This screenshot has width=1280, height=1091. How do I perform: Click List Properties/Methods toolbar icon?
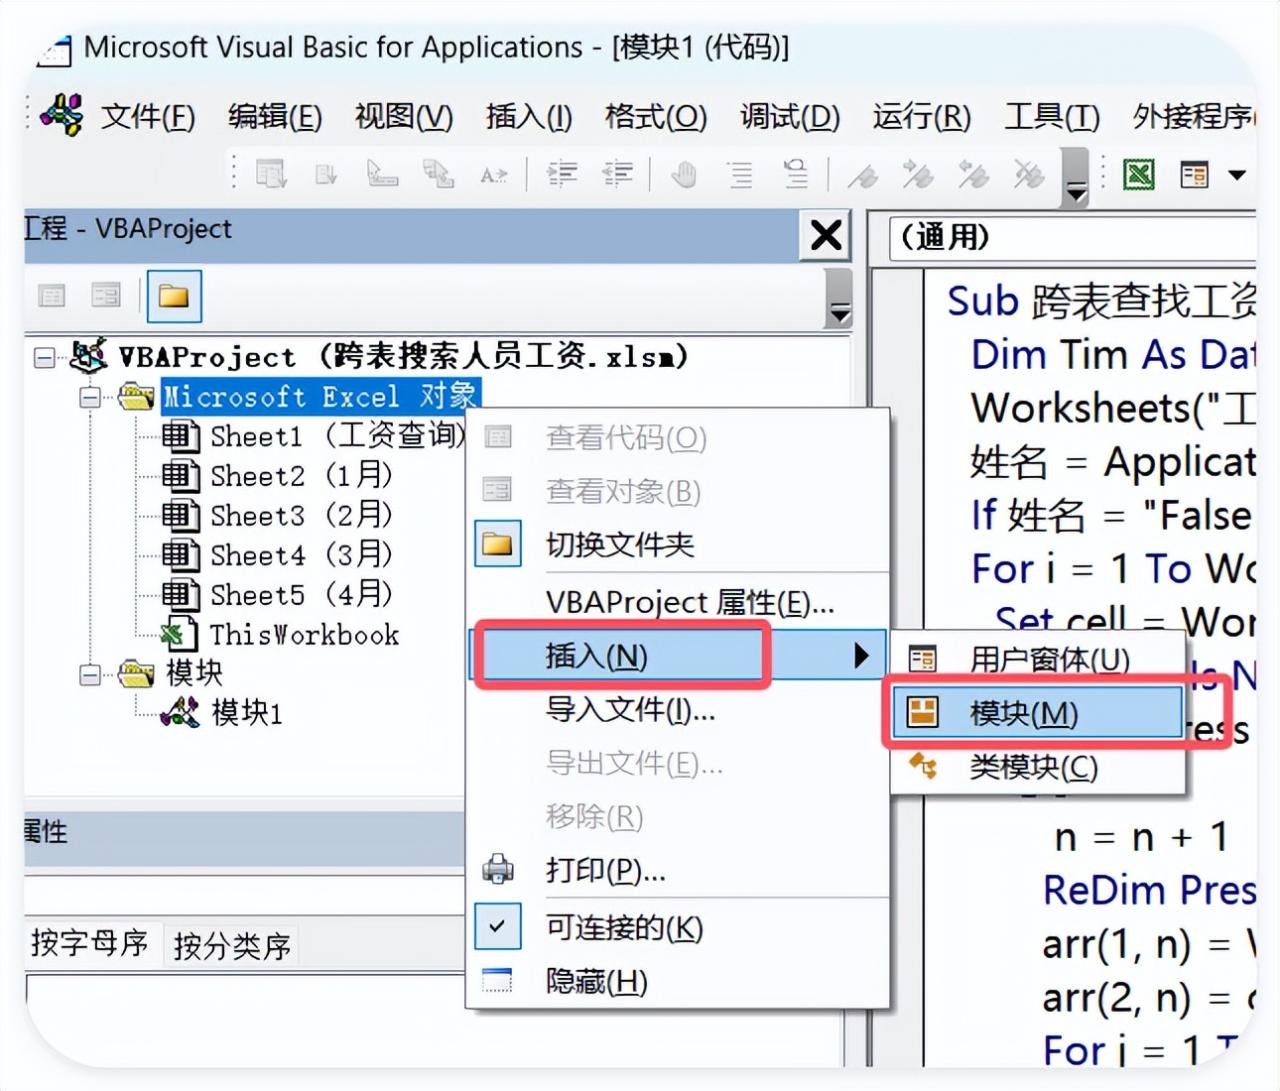pyautogui.click(x=271, y=175)
